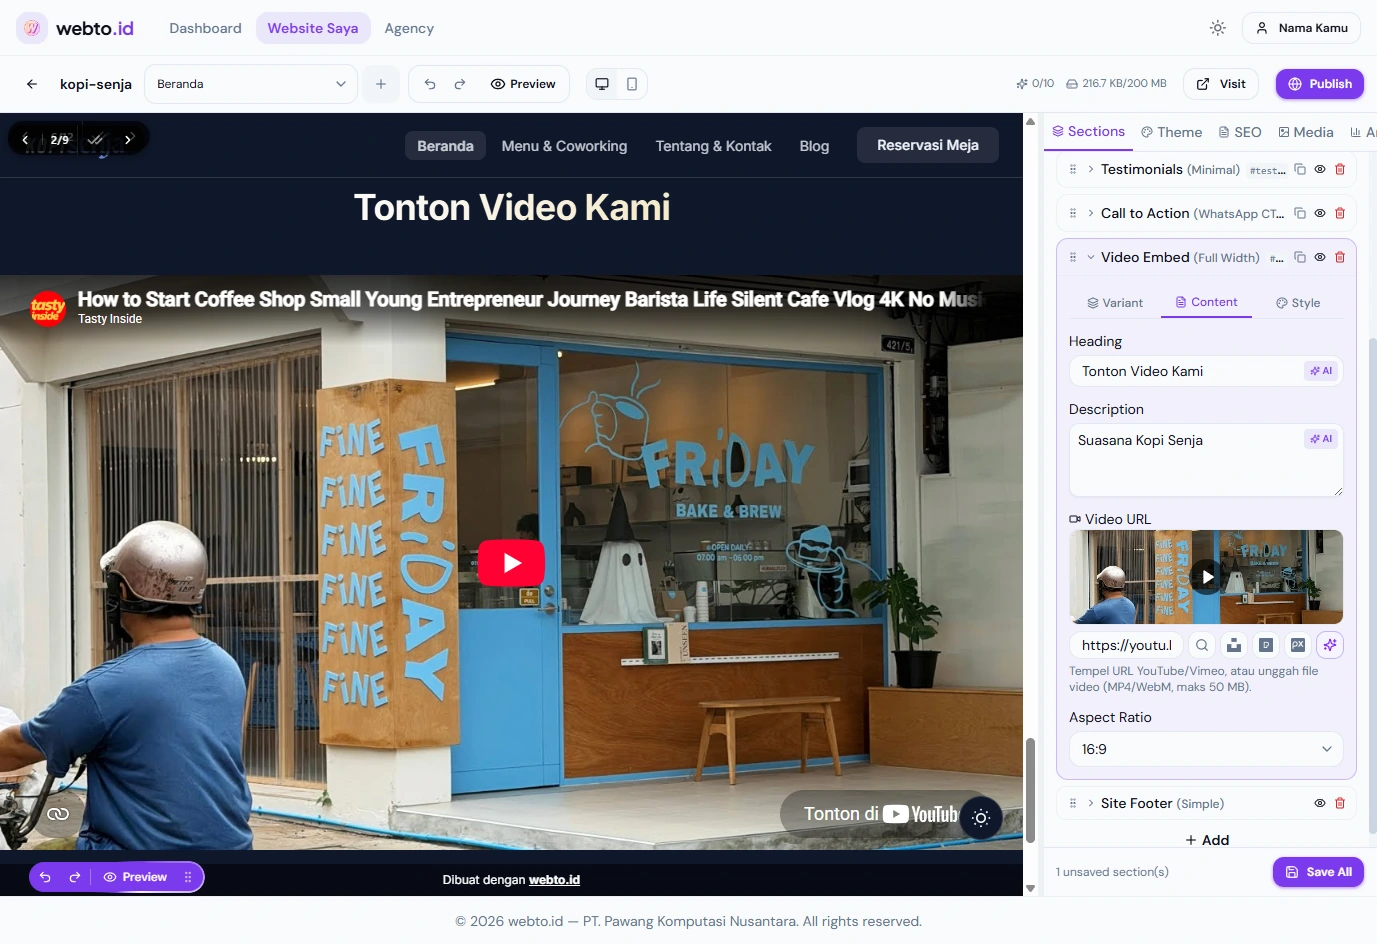The width and height of the screenshot is (1377, 944).
Task: Open floating toolbar grip menu
Action: tap(188, 877)
